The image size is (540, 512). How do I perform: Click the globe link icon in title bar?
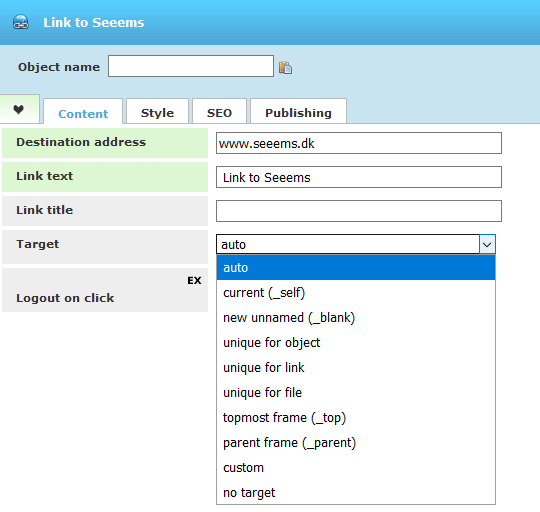click(x=21, y=22)
